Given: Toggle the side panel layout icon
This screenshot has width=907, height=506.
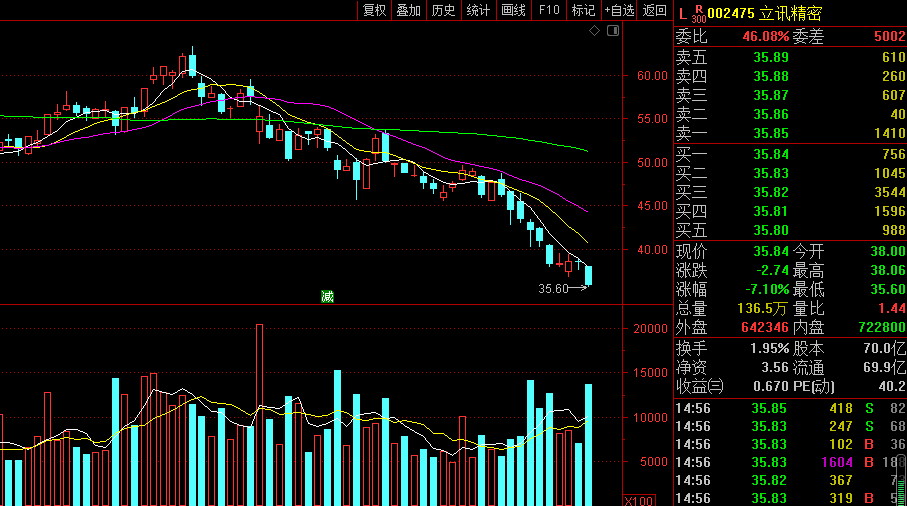Looking at the screenshot, I should 613,31.
